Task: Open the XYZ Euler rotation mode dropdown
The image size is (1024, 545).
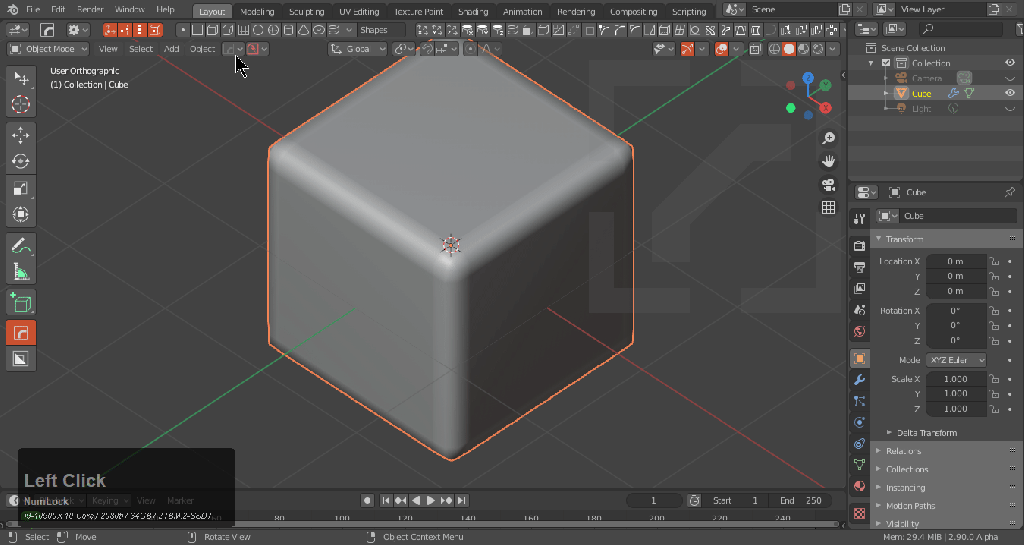Action: [x=956, y=360]
